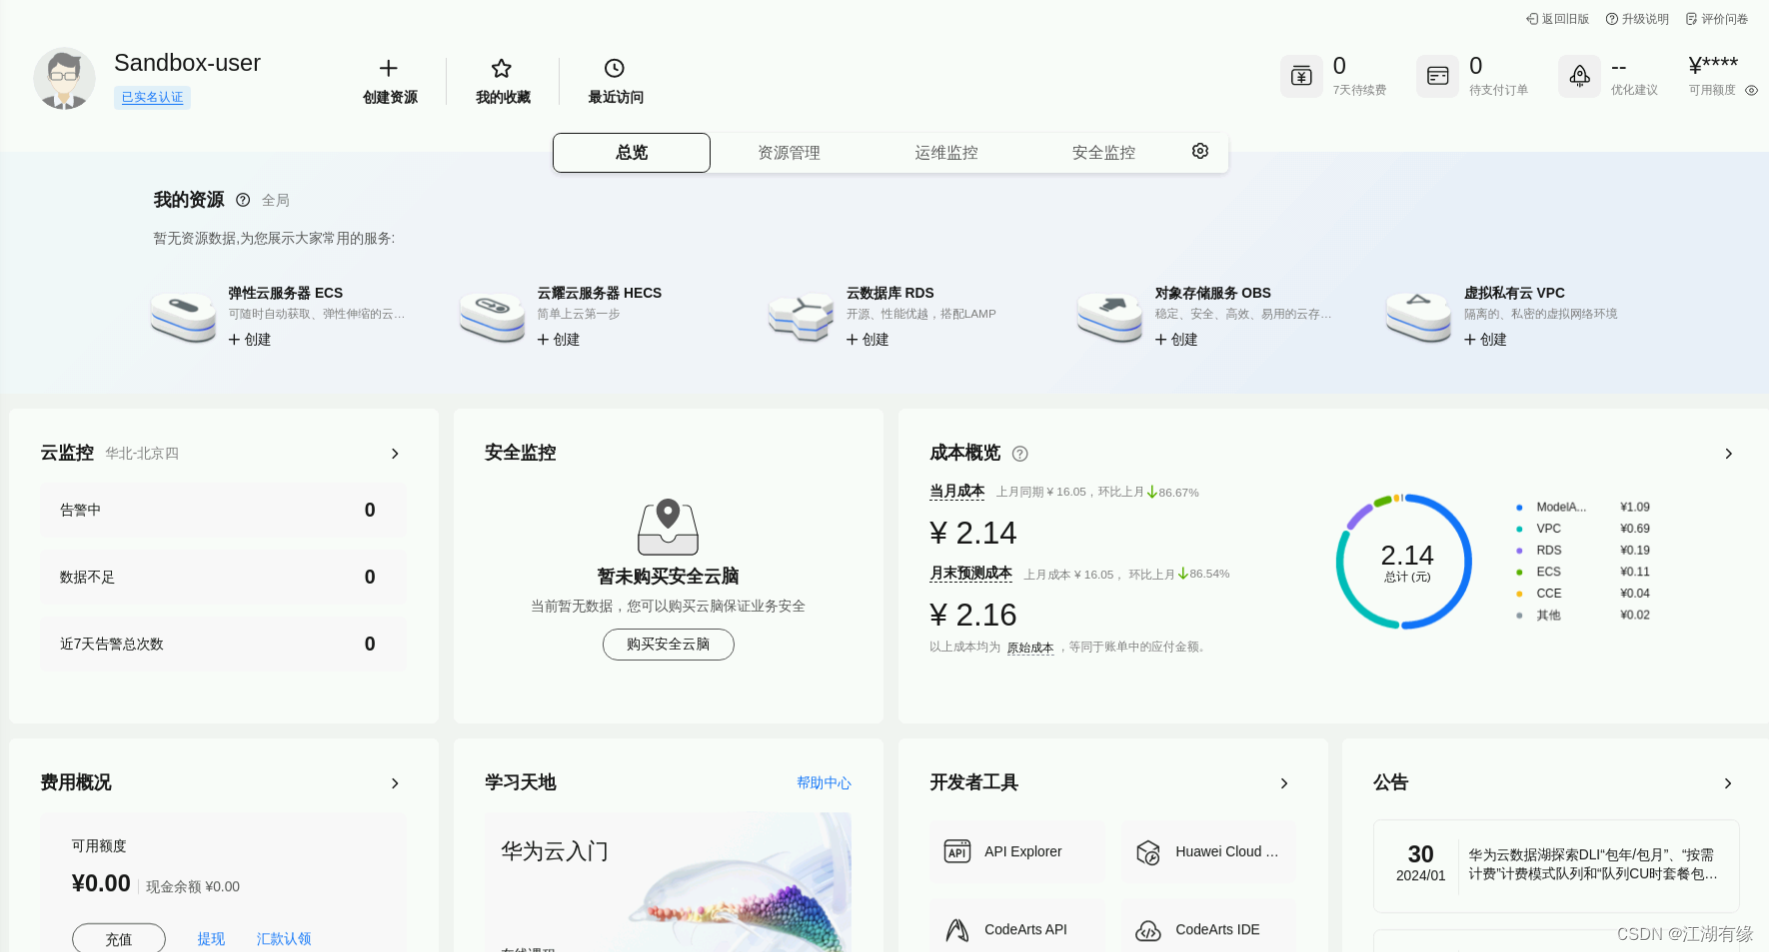Viewport: 1769px width, 952px height.
Task: Click the Sandbox-user name
Action: [187, 63]
